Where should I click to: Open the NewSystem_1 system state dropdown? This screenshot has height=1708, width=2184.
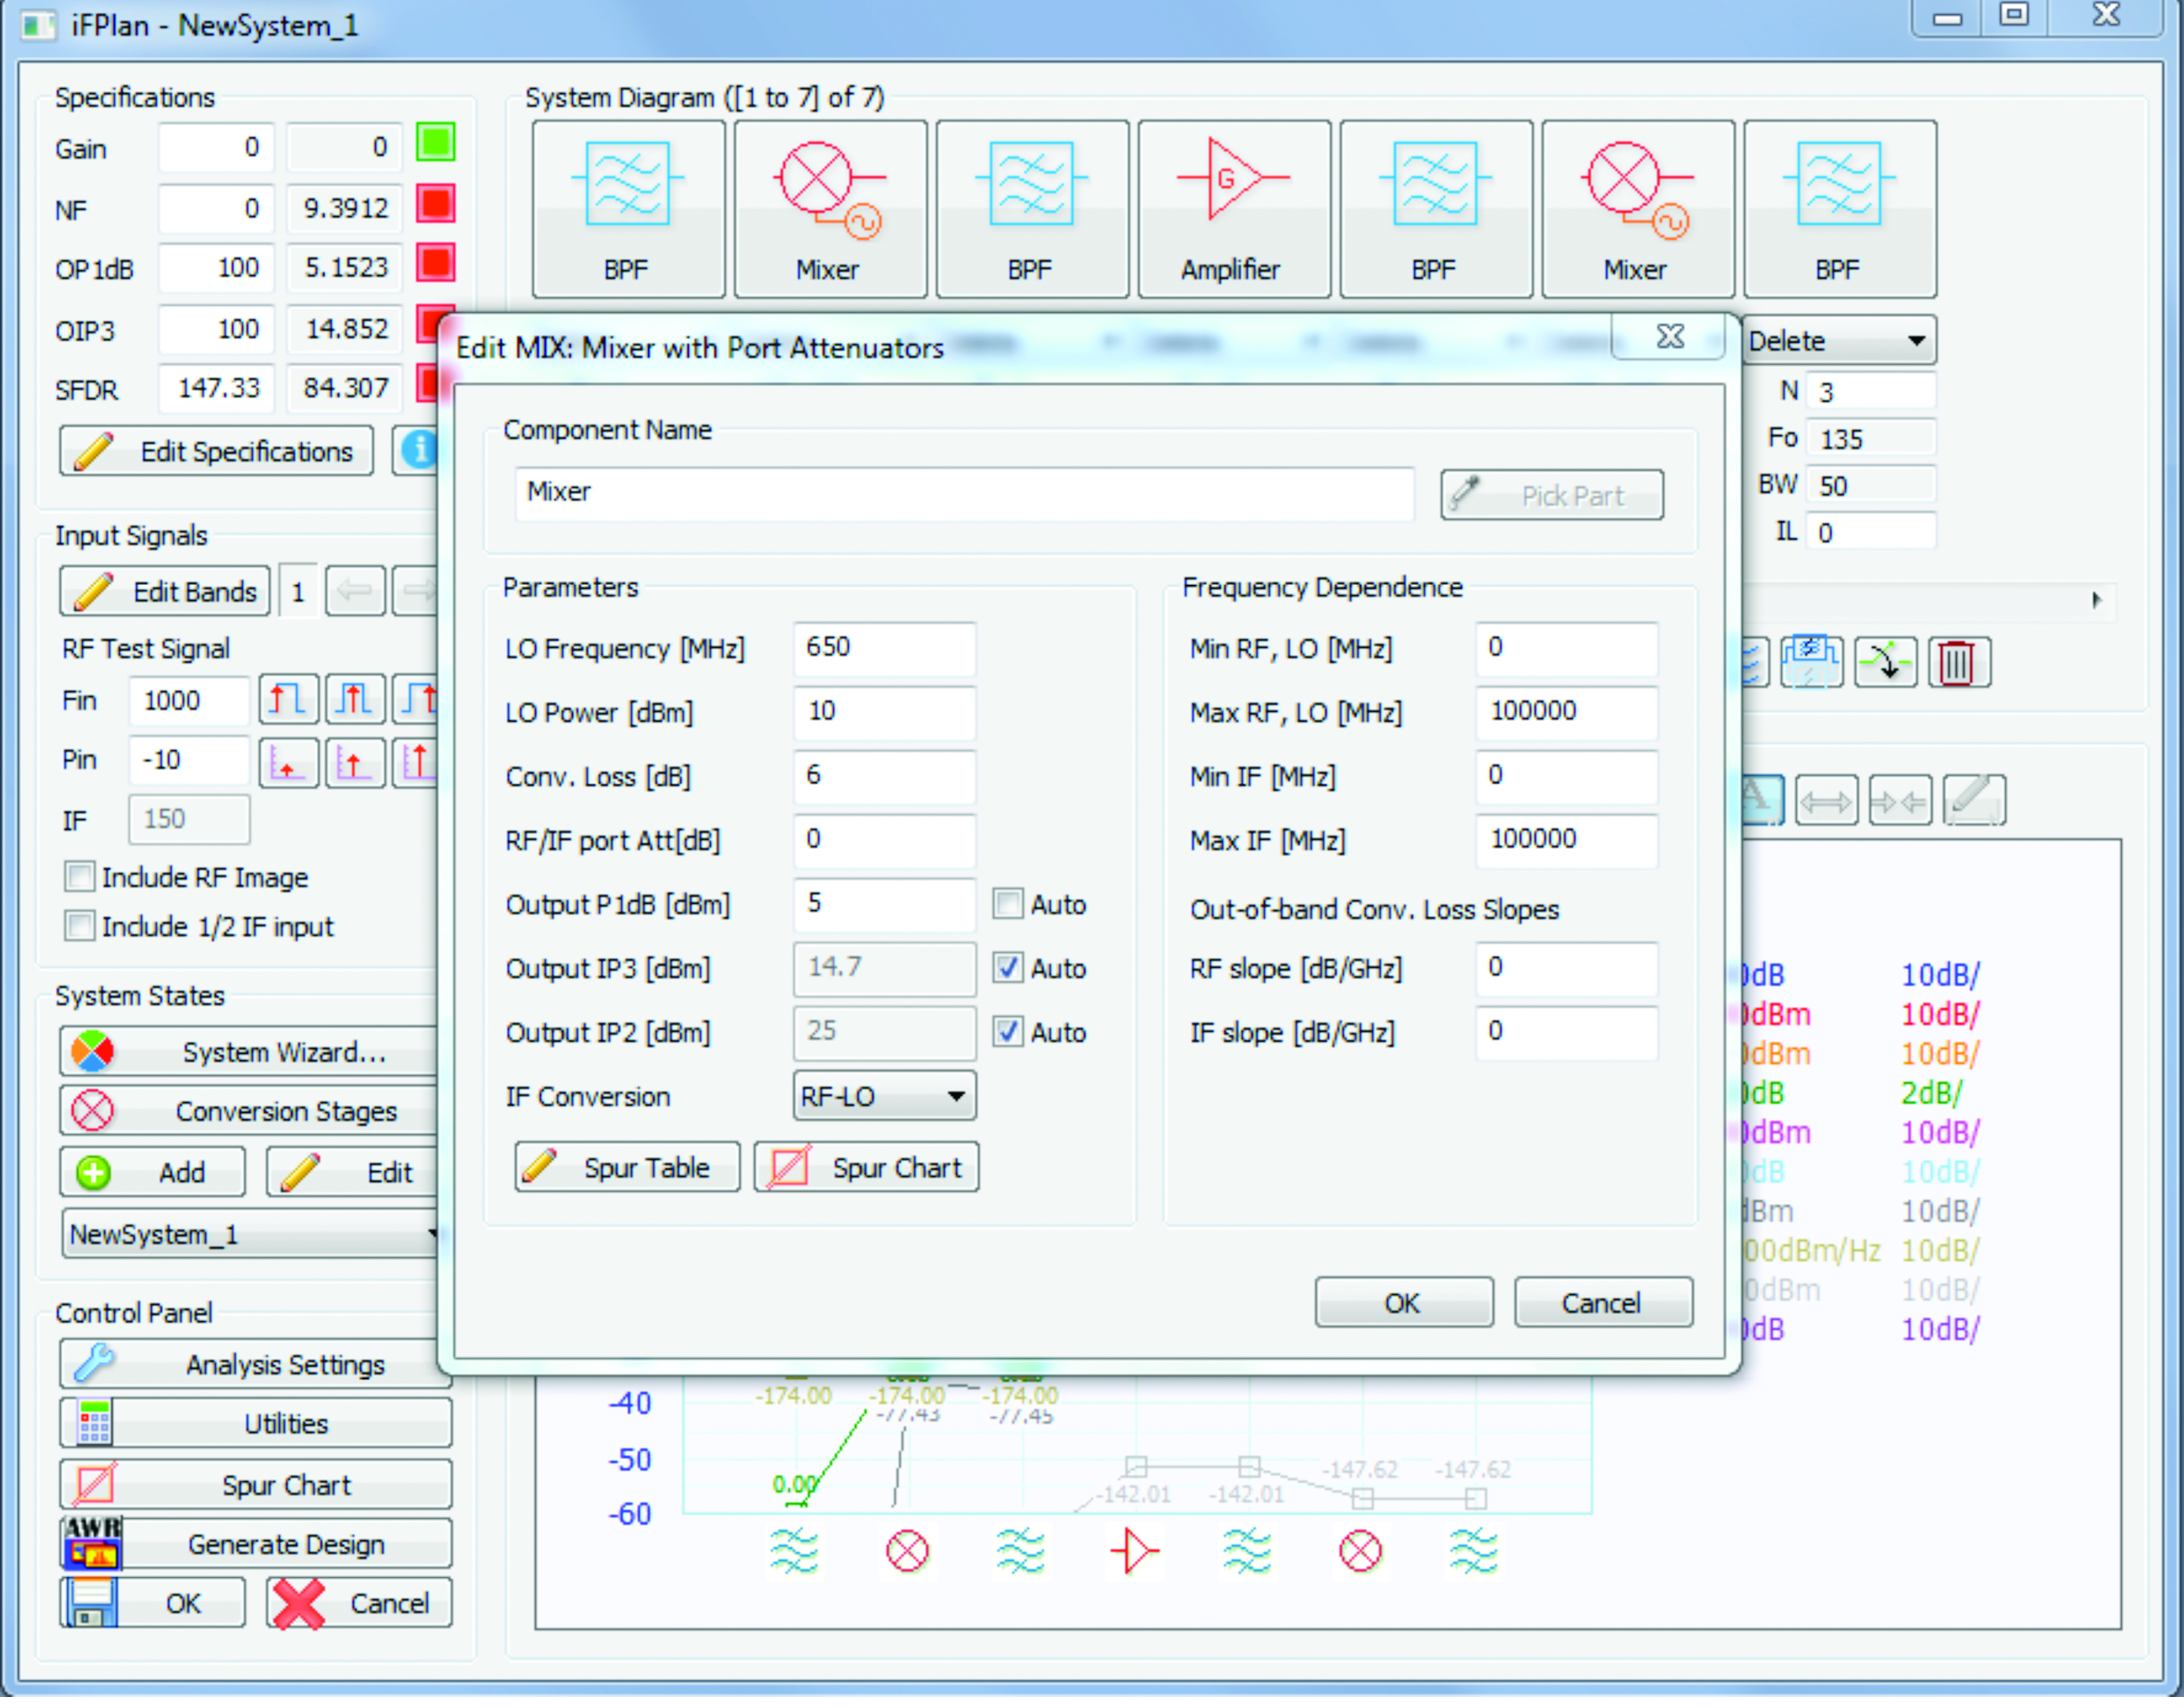(x=250, y=1236)
